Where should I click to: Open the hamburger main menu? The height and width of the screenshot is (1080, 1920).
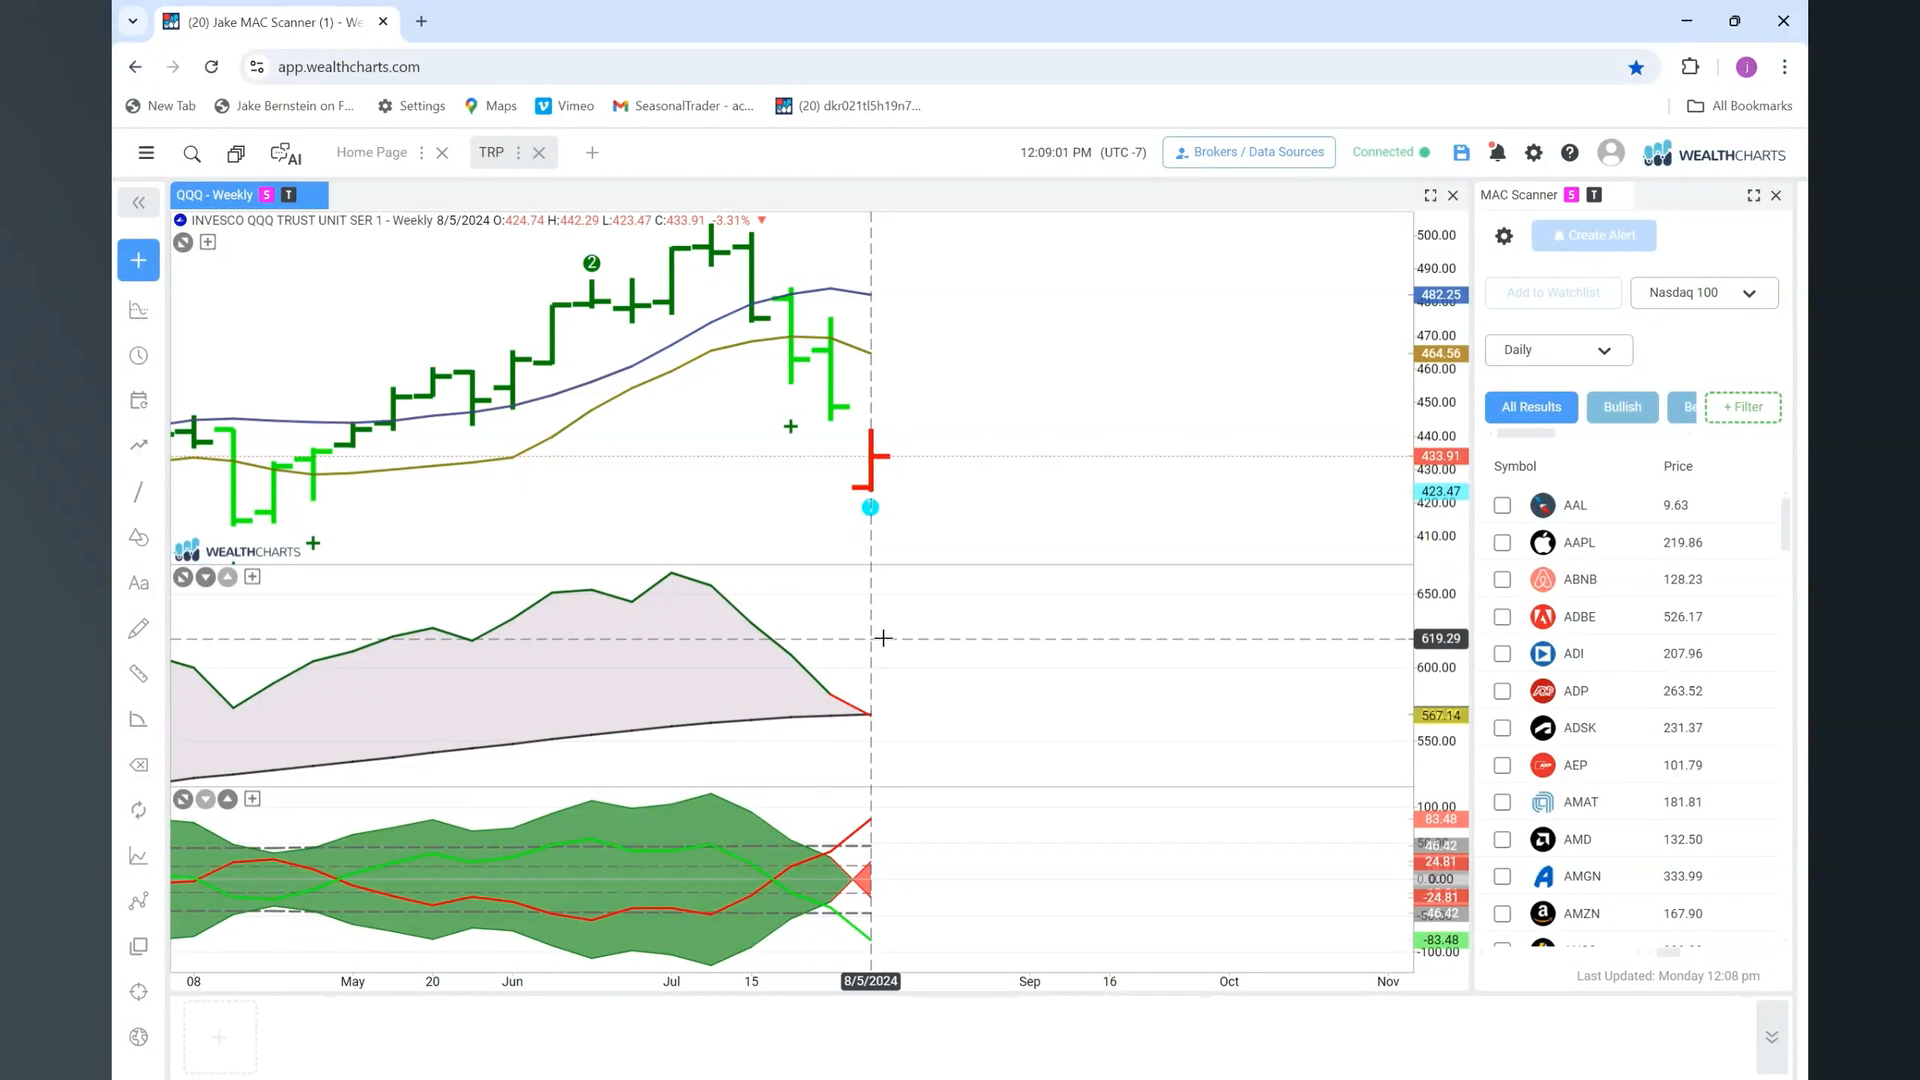pyautogui.click(x=146, y=153)
